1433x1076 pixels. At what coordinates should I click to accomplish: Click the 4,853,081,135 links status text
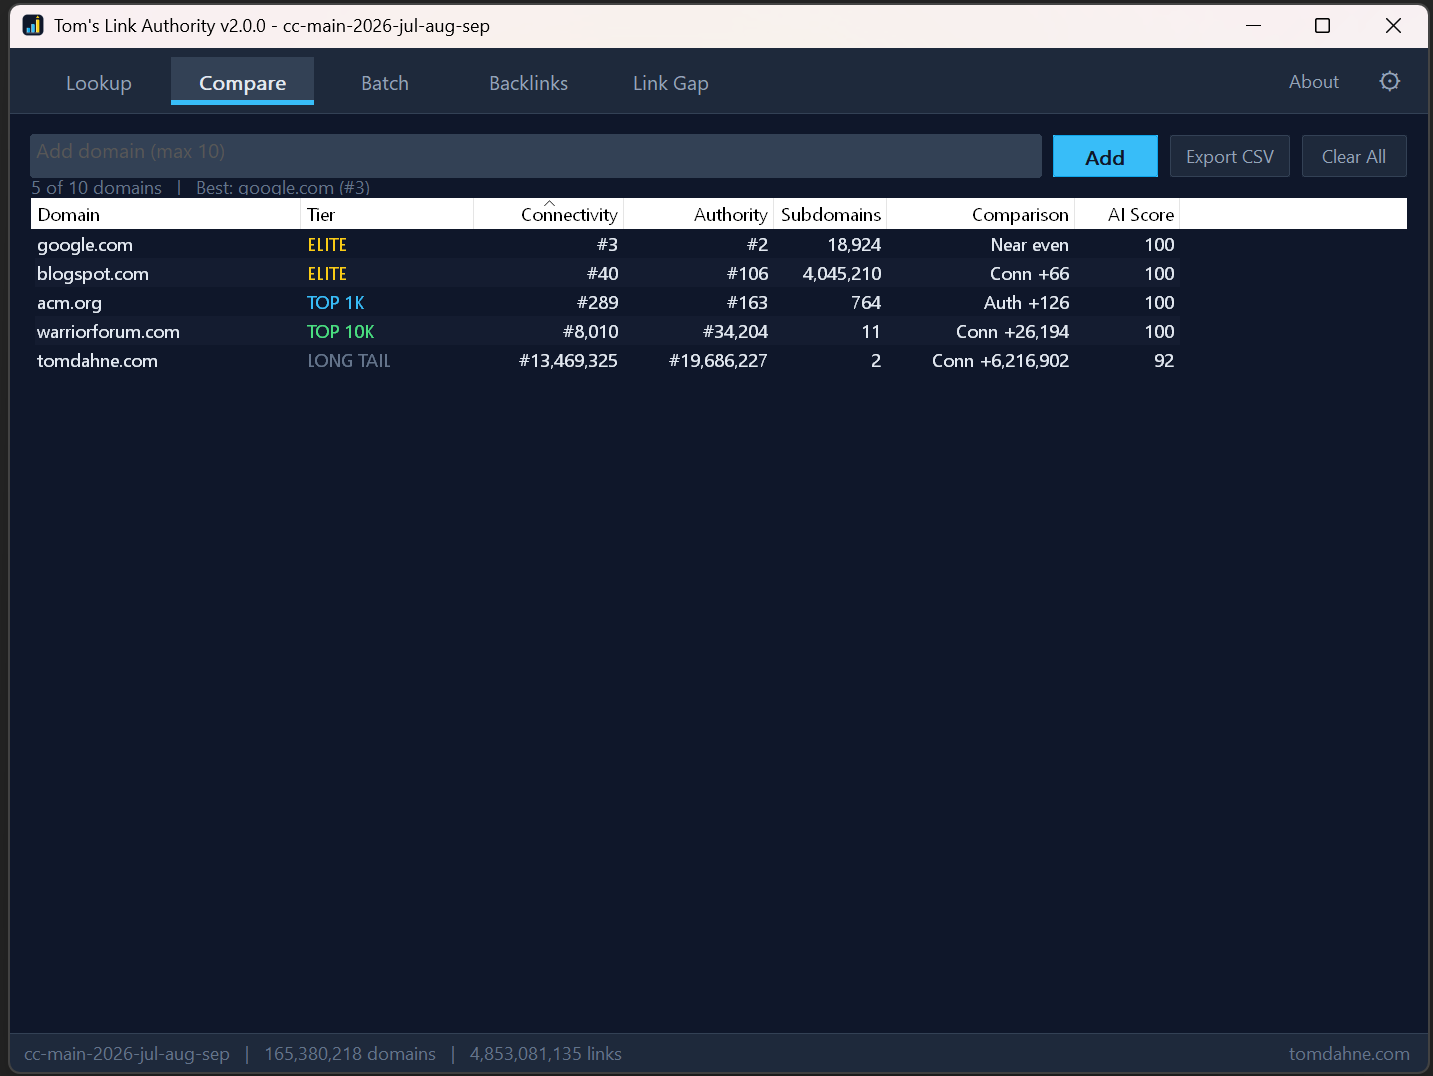point(546,1054)
